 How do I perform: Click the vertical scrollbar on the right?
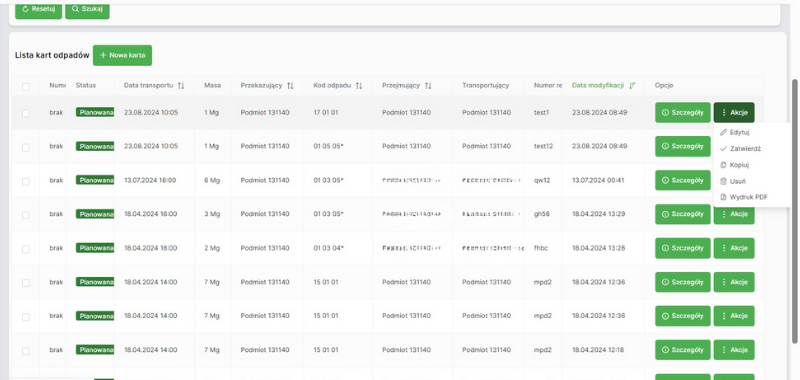[x=794, y=212]
